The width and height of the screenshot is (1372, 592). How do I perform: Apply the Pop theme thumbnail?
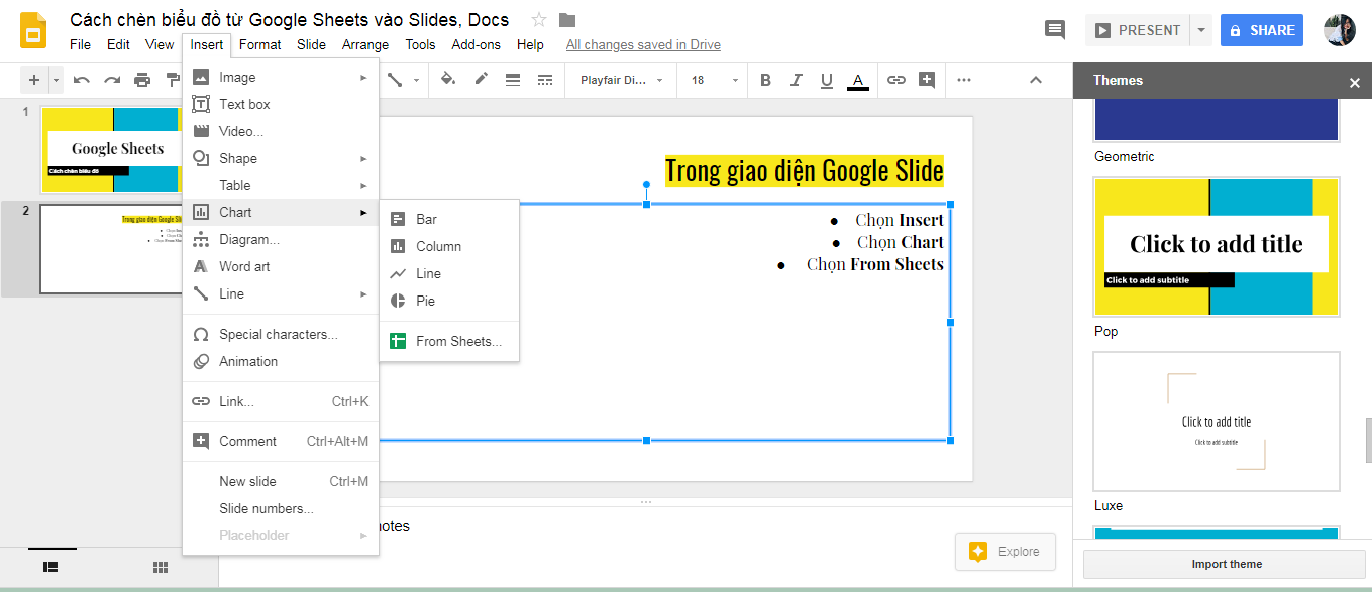coord(1216,247)
